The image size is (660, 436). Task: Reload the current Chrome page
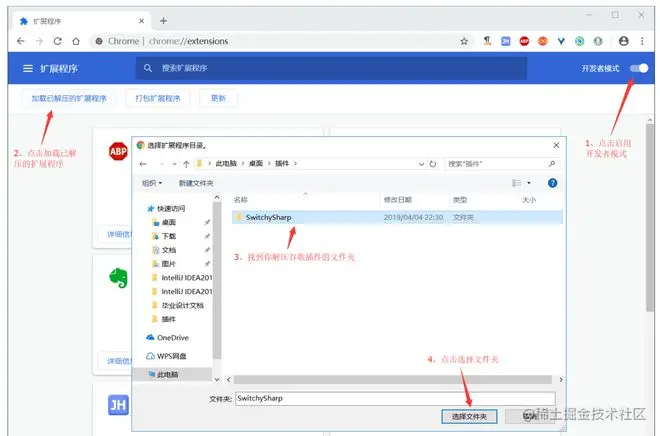(x=58, y=41)
